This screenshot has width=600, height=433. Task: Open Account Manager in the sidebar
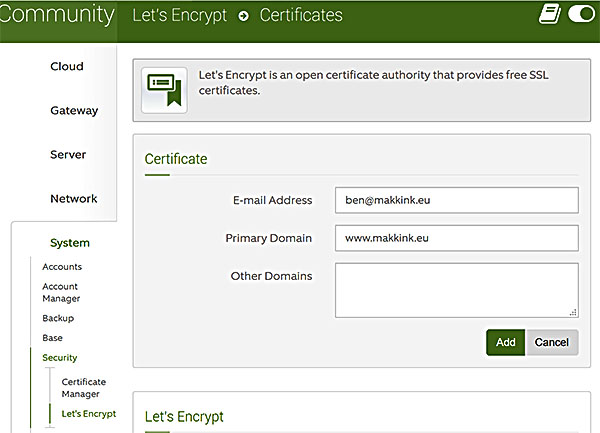click(x=61, y=292)
